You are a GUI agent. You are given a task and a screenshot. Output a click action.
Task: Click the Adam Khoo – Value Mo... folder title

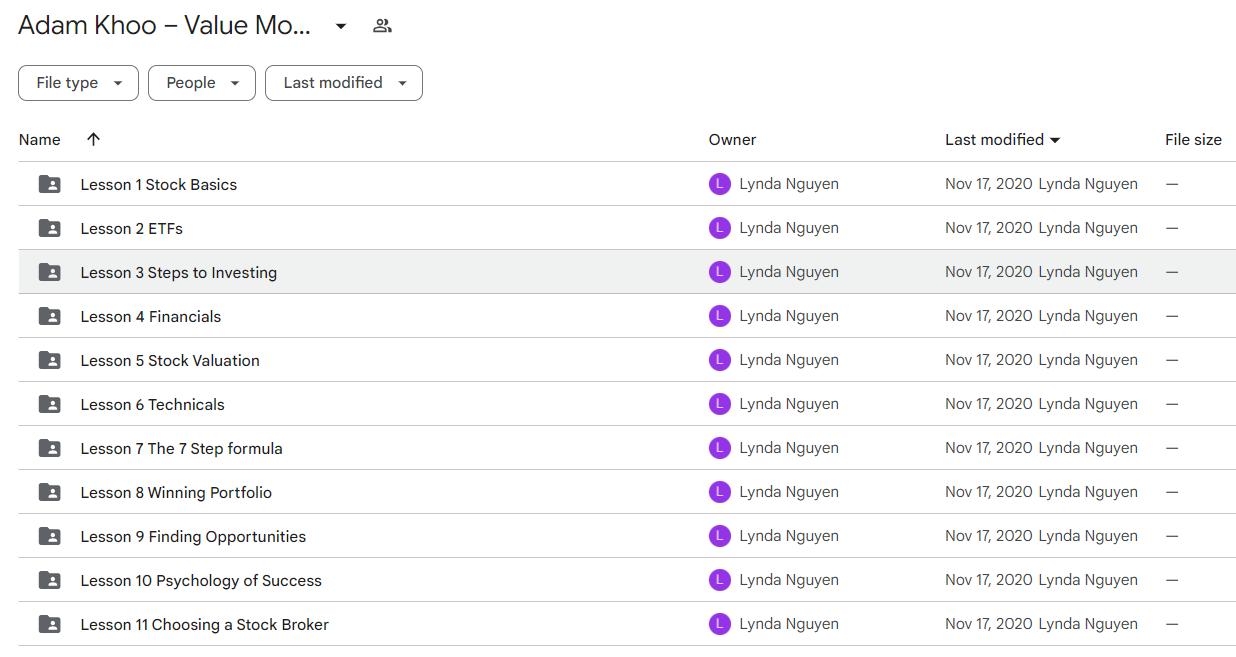pyautogui.click(x=164, y=26)
